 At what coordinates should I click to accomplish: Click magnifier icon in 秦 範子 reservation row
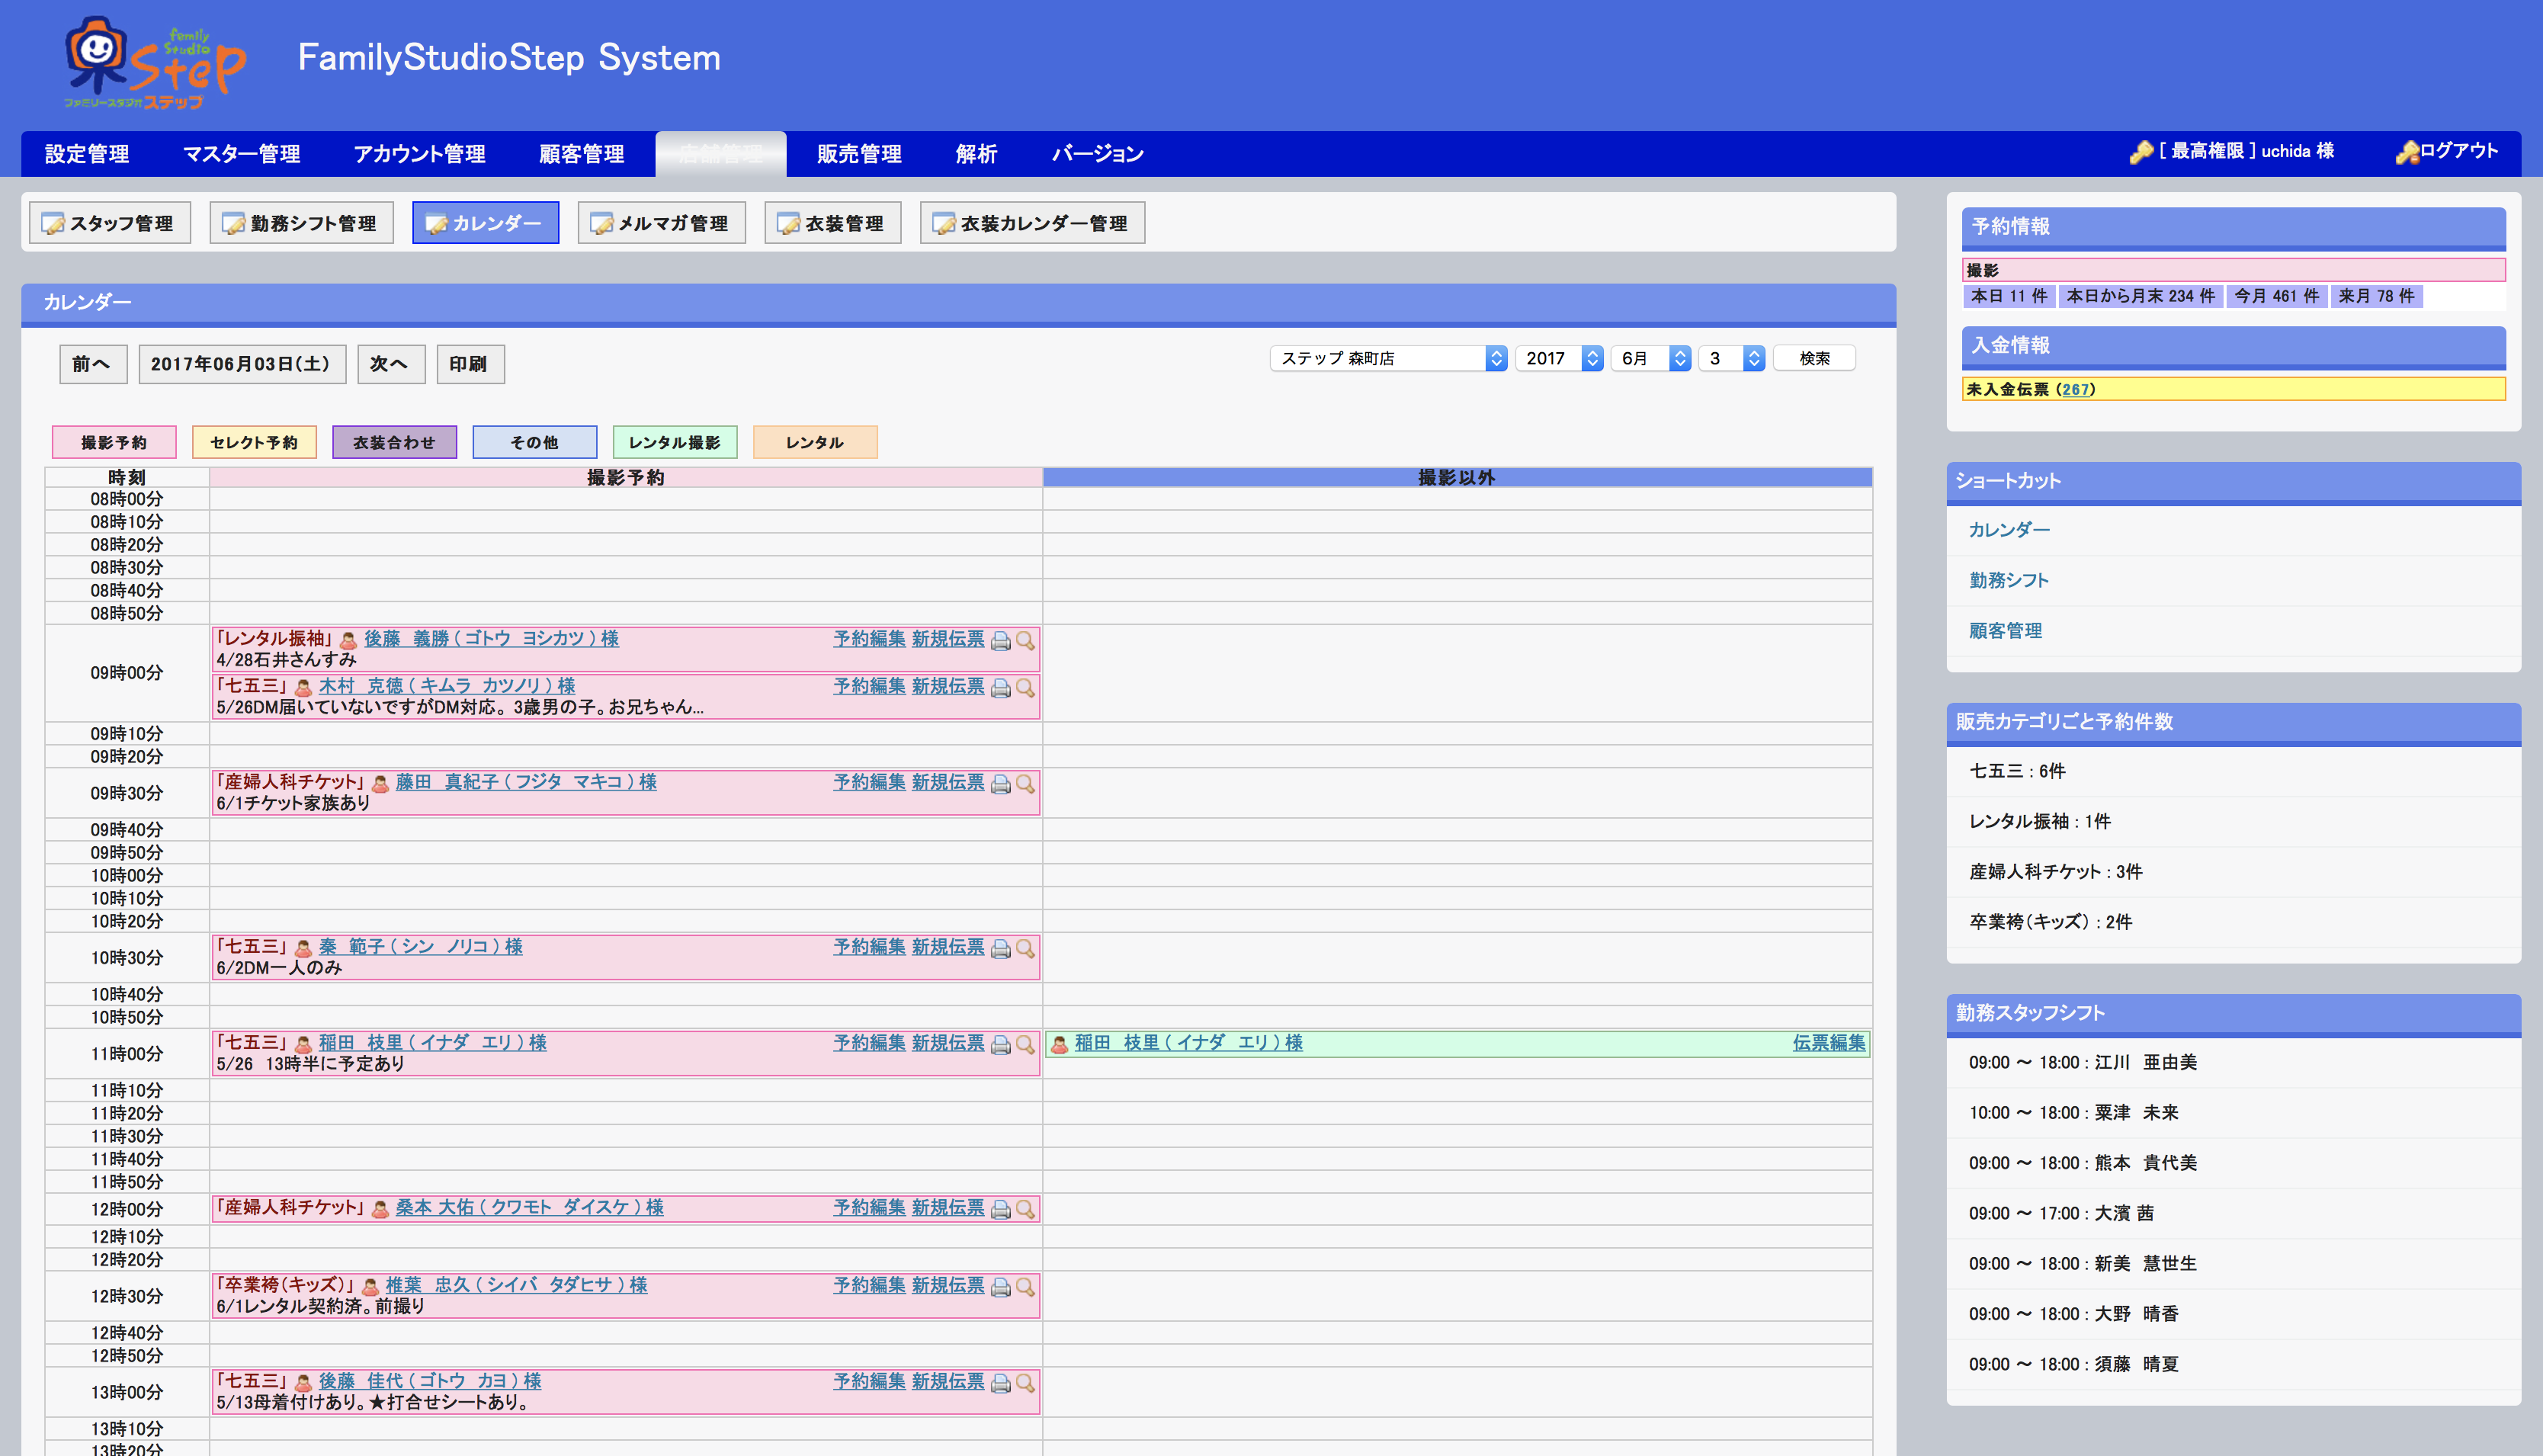coord(1025,948)
